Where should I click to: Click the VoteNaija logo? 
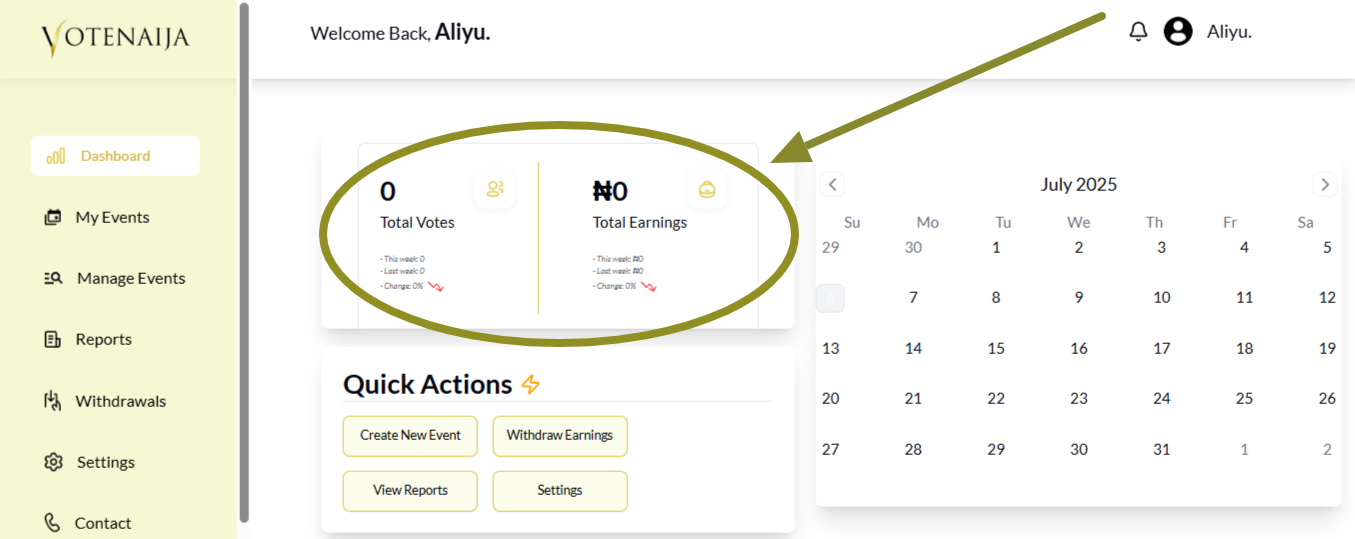tap(115, 39)
